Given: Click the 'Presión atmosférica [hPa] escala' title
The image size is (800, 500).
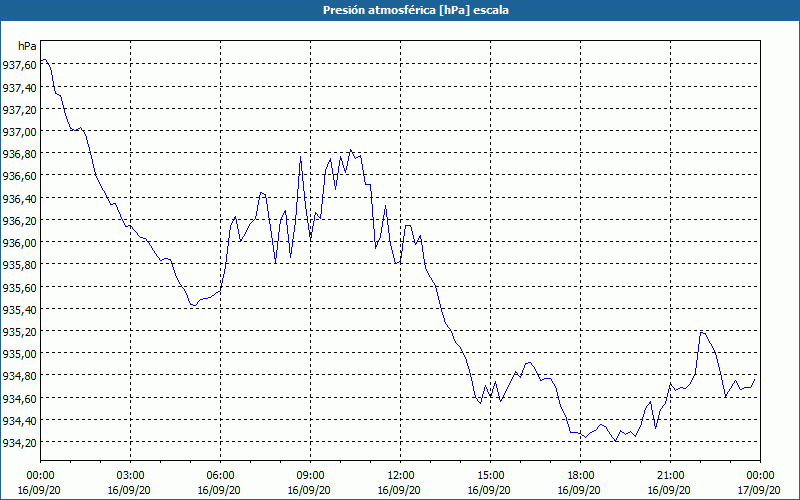Looking at the screenshot, I should (x=415, y=10).
